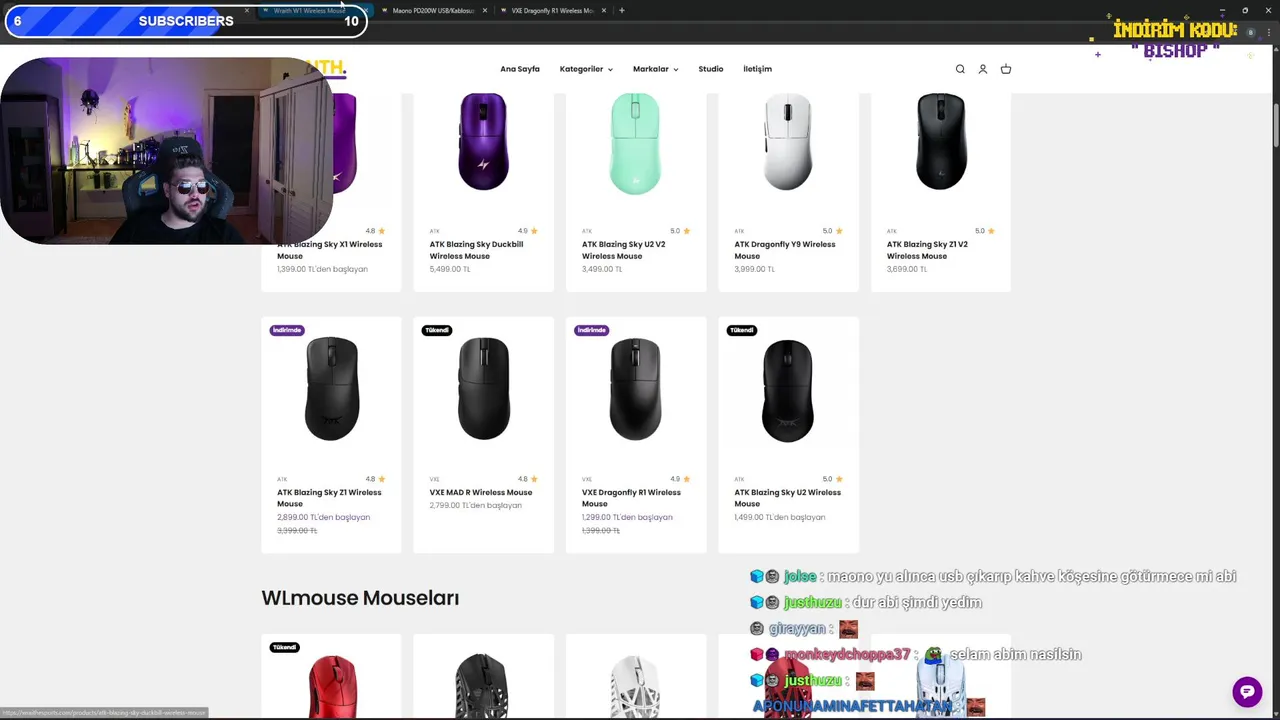Image resolution: width=1280 pixels, height=720 pixels.
Task: Close the Maono PD200W tab
Action: pyautogui.click(x=485, y=10)
